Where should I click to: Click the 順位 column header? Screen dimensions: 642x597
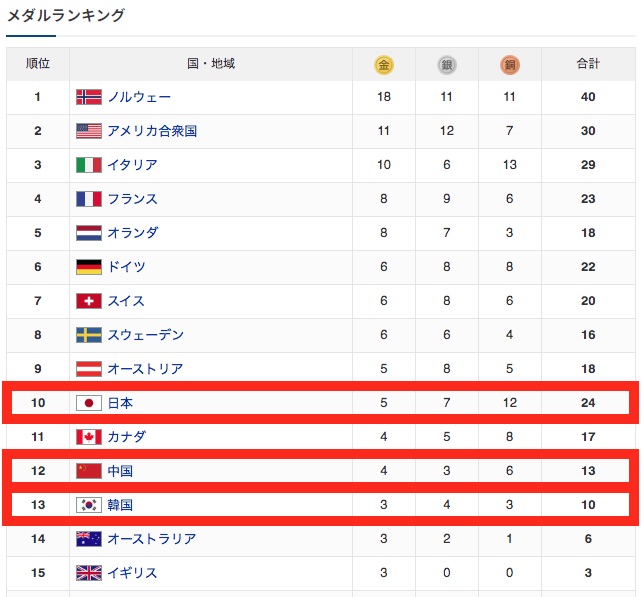point(38,64)
